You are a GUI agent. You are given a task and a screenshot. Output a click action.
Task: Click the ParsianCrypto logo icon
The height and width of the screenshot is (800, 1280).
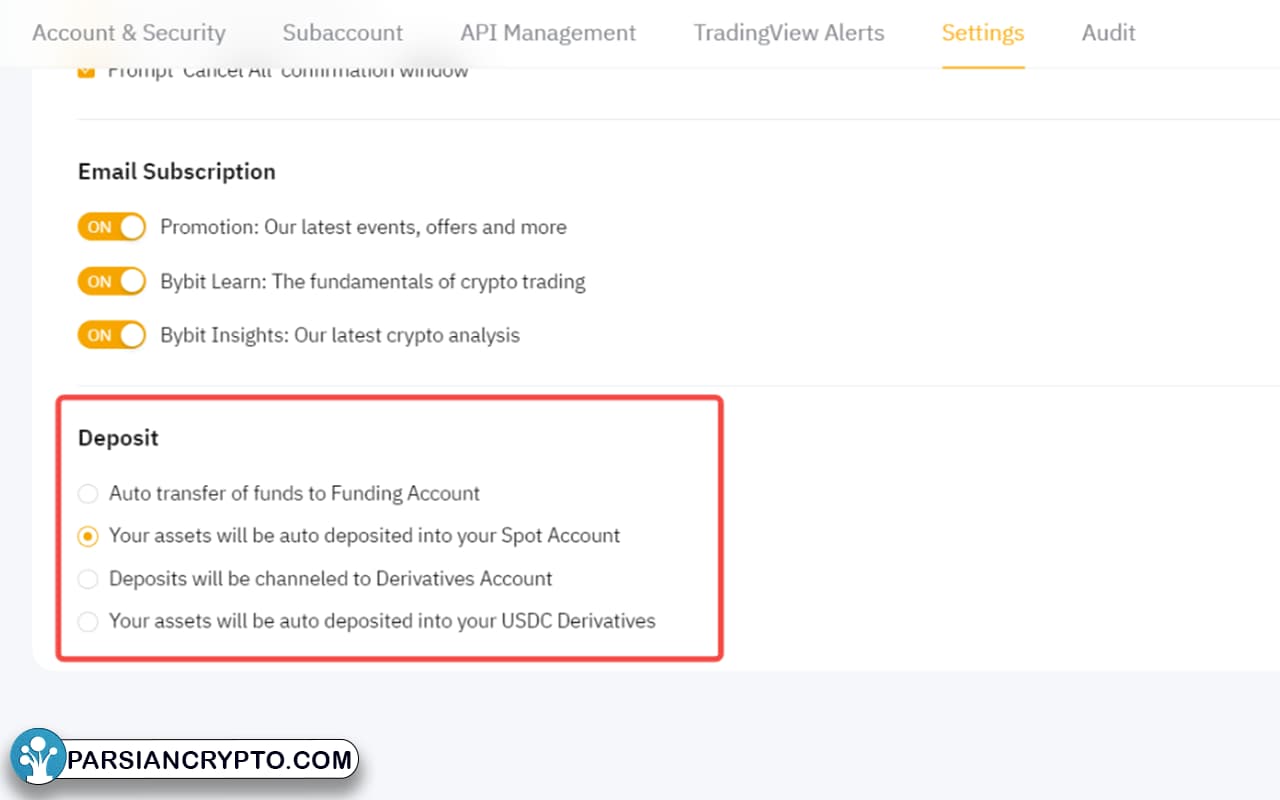pos(38,758)
